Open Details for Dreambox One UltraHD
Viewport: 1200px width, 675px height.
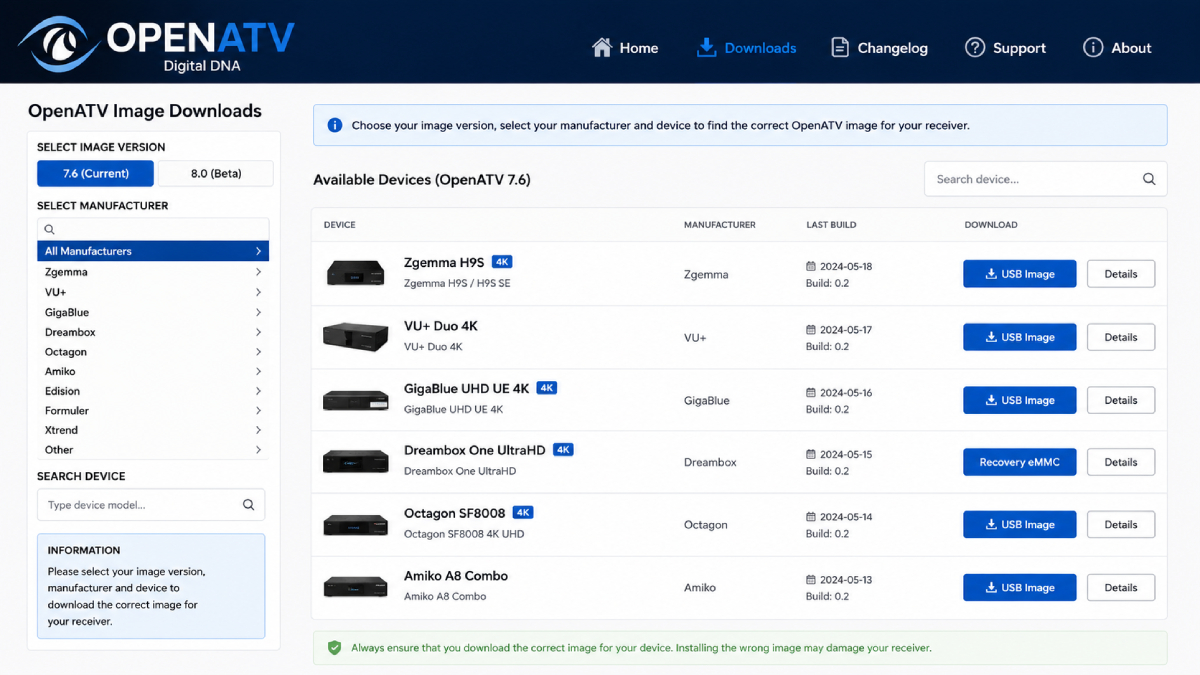pos(1121,462)
